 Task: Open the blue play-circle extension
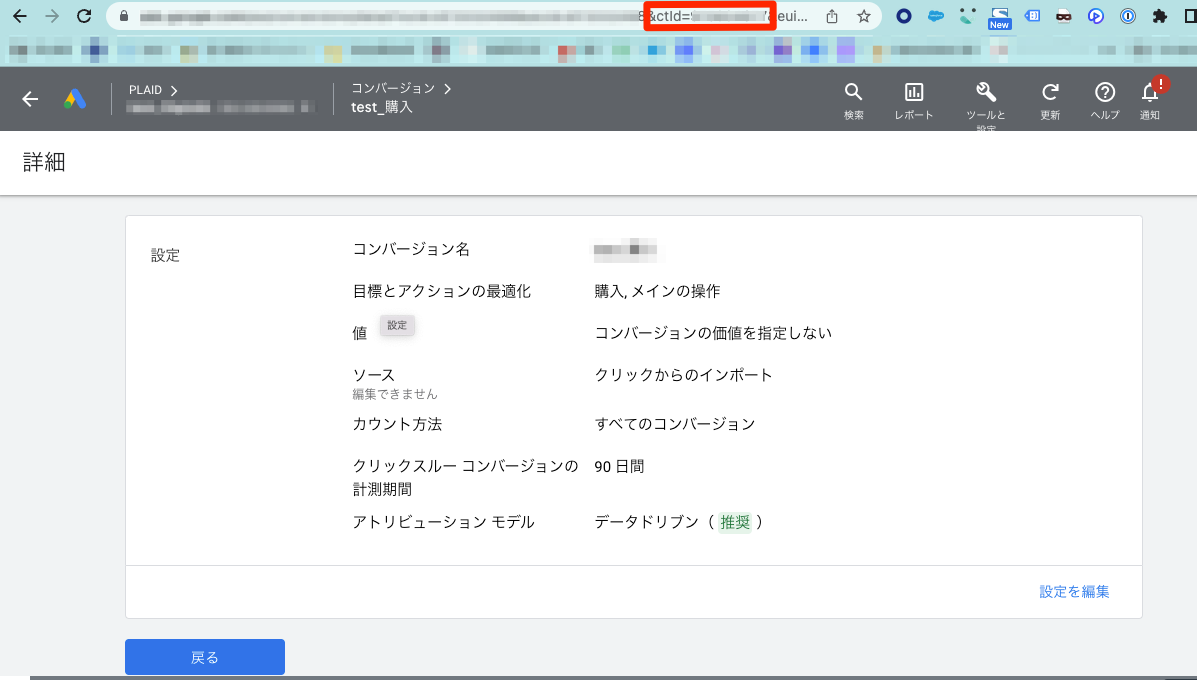tap(1095, 16)
